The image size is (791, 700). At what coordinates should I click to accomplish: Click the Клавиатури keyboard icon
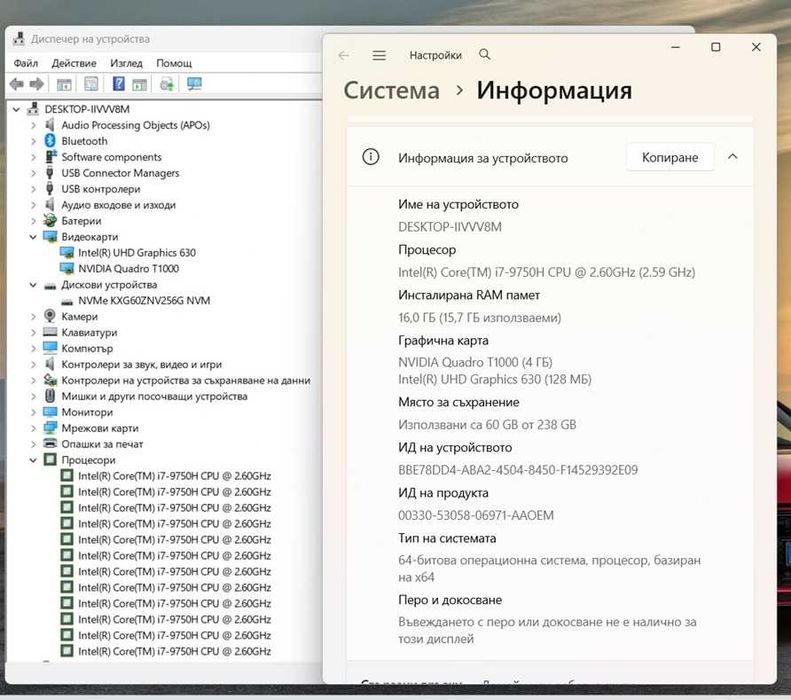(x=50, y=331)
